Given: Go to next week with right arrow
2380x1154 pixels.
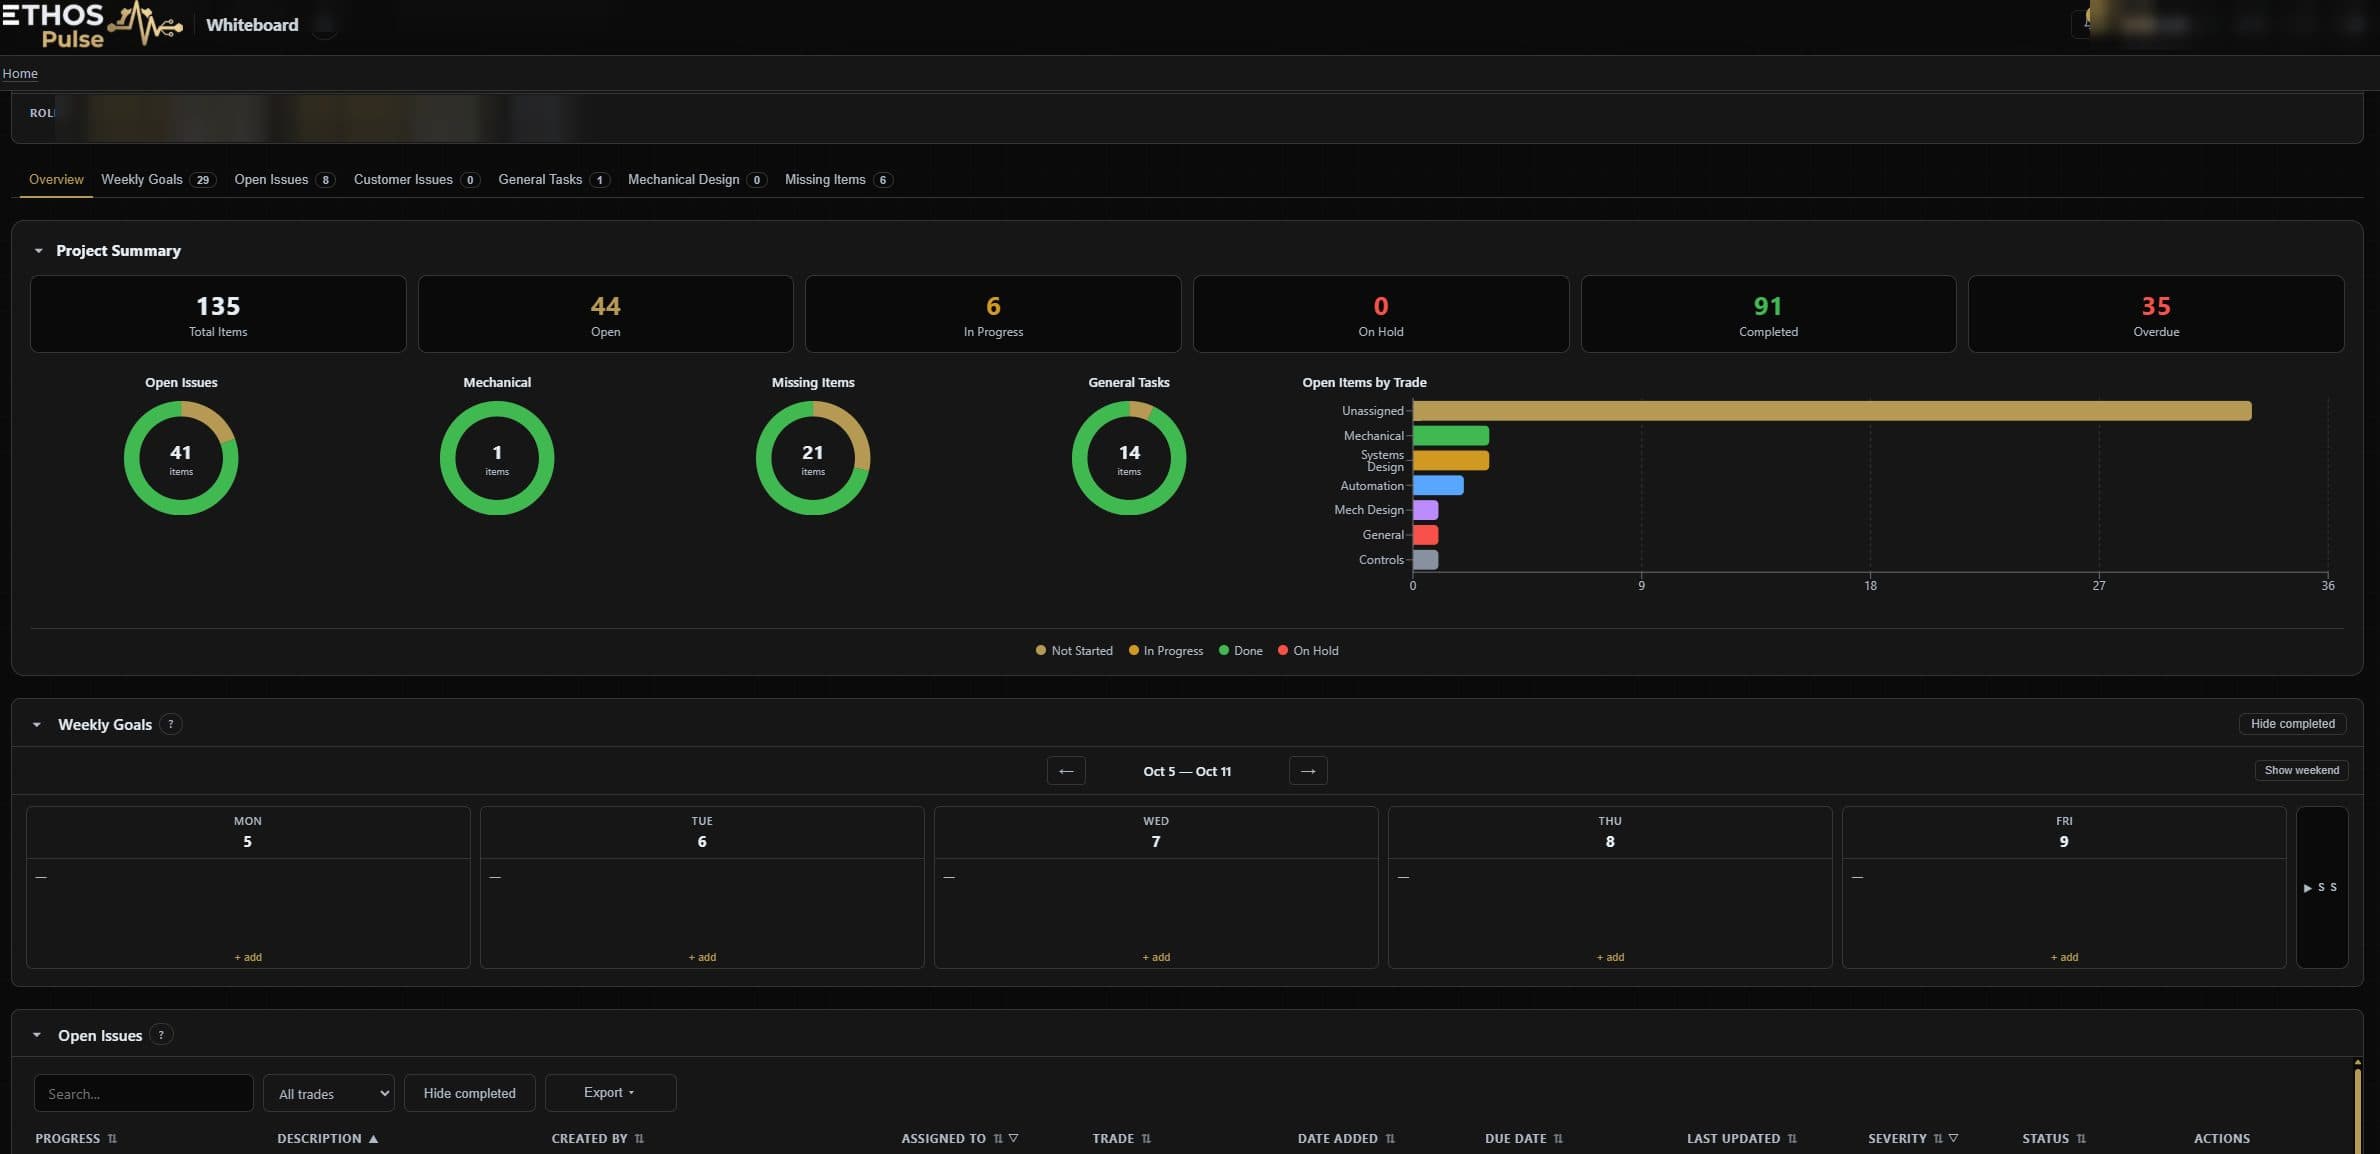Looking at the screenshot, I should (x=1308, y=771).
